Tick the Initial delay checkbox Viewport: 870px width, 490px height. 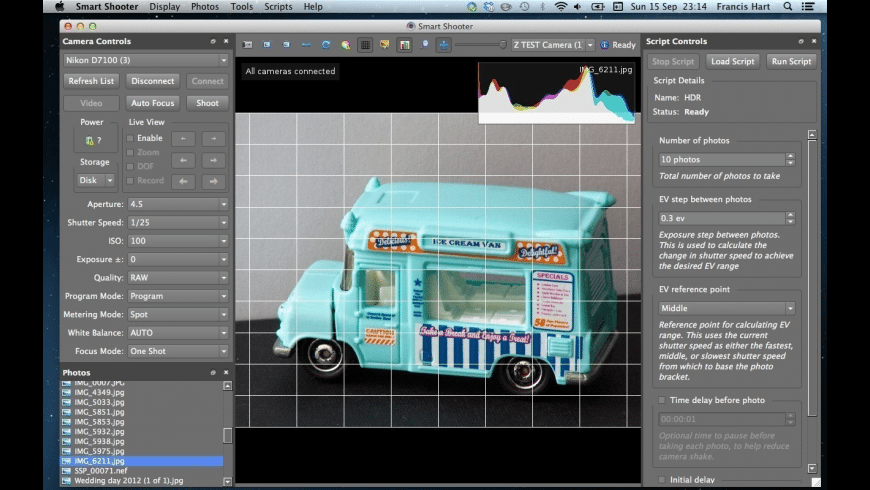tap(662, 479)
